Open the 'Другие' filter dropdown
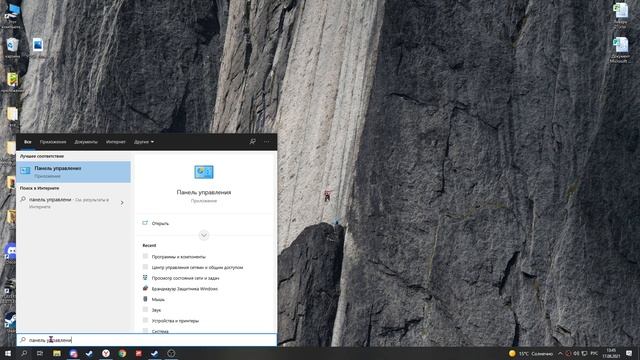 click(x=144, y=142)
